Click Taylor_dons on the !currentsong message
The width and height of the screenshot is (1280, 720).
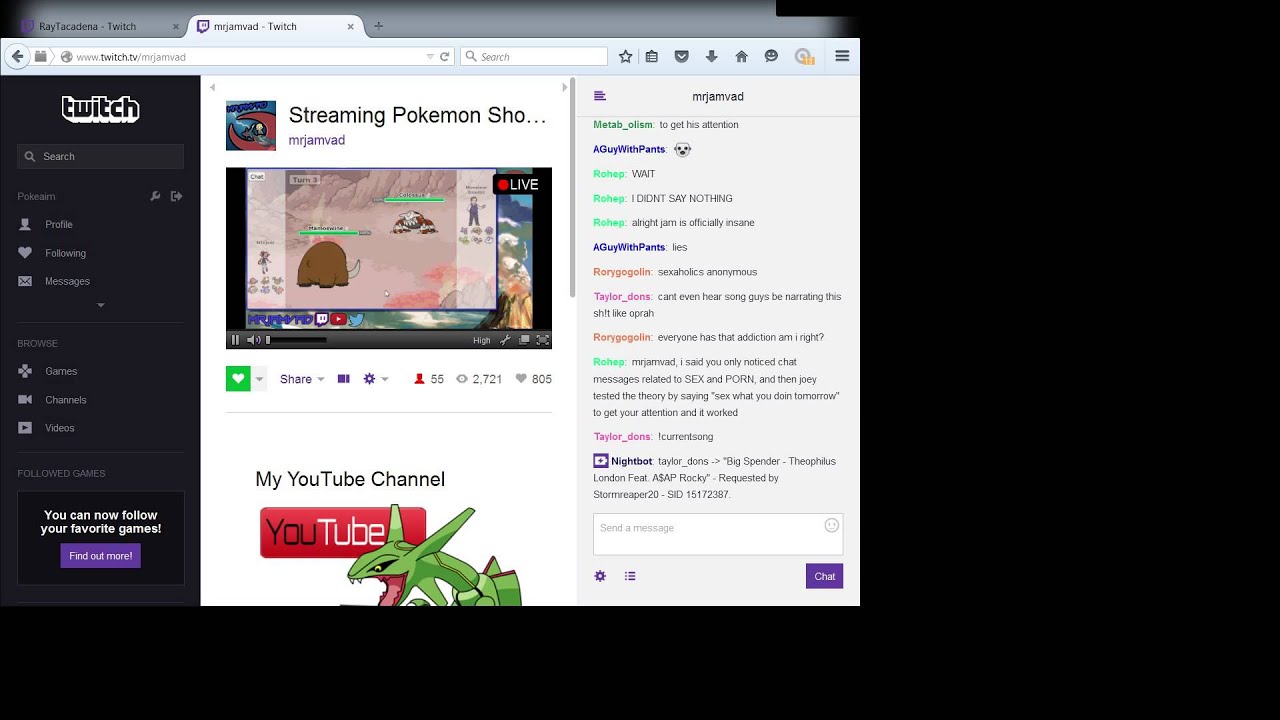pos(621,437)
